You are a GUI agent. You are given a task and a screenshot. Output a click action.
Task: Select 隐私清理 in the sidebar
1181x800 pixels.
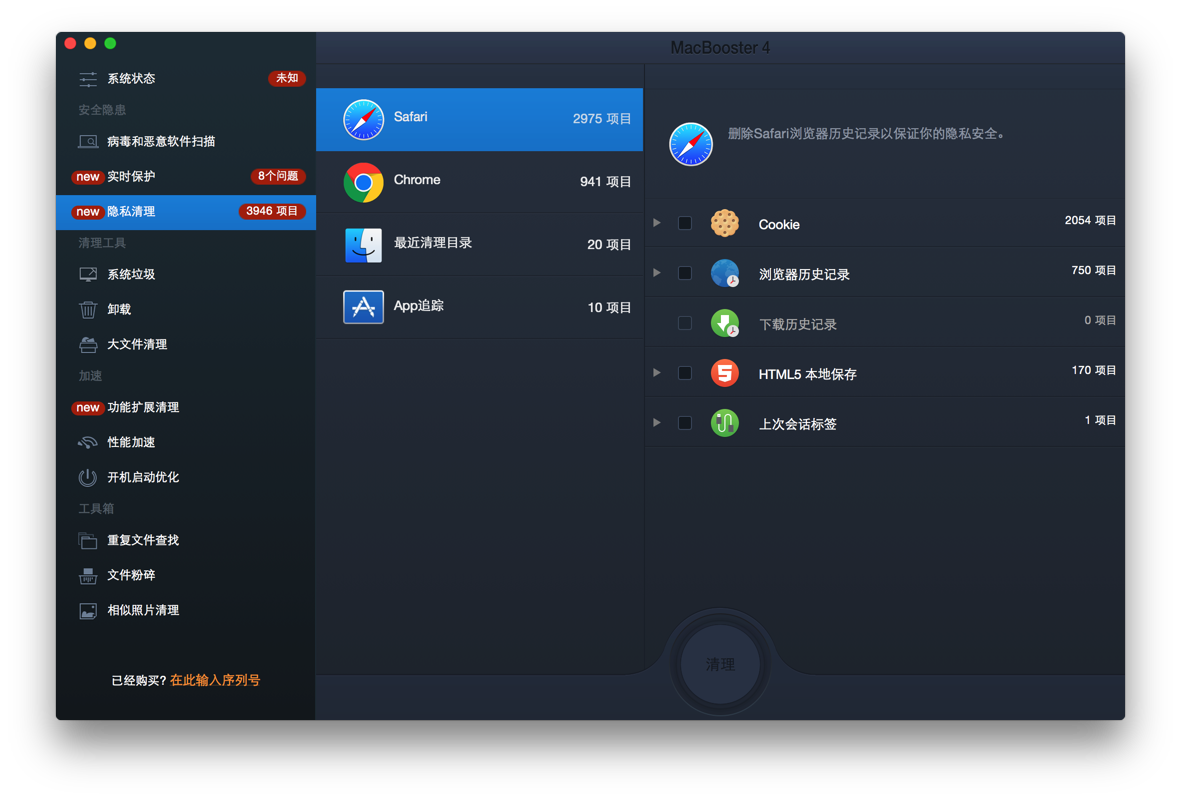coord(186,212)
